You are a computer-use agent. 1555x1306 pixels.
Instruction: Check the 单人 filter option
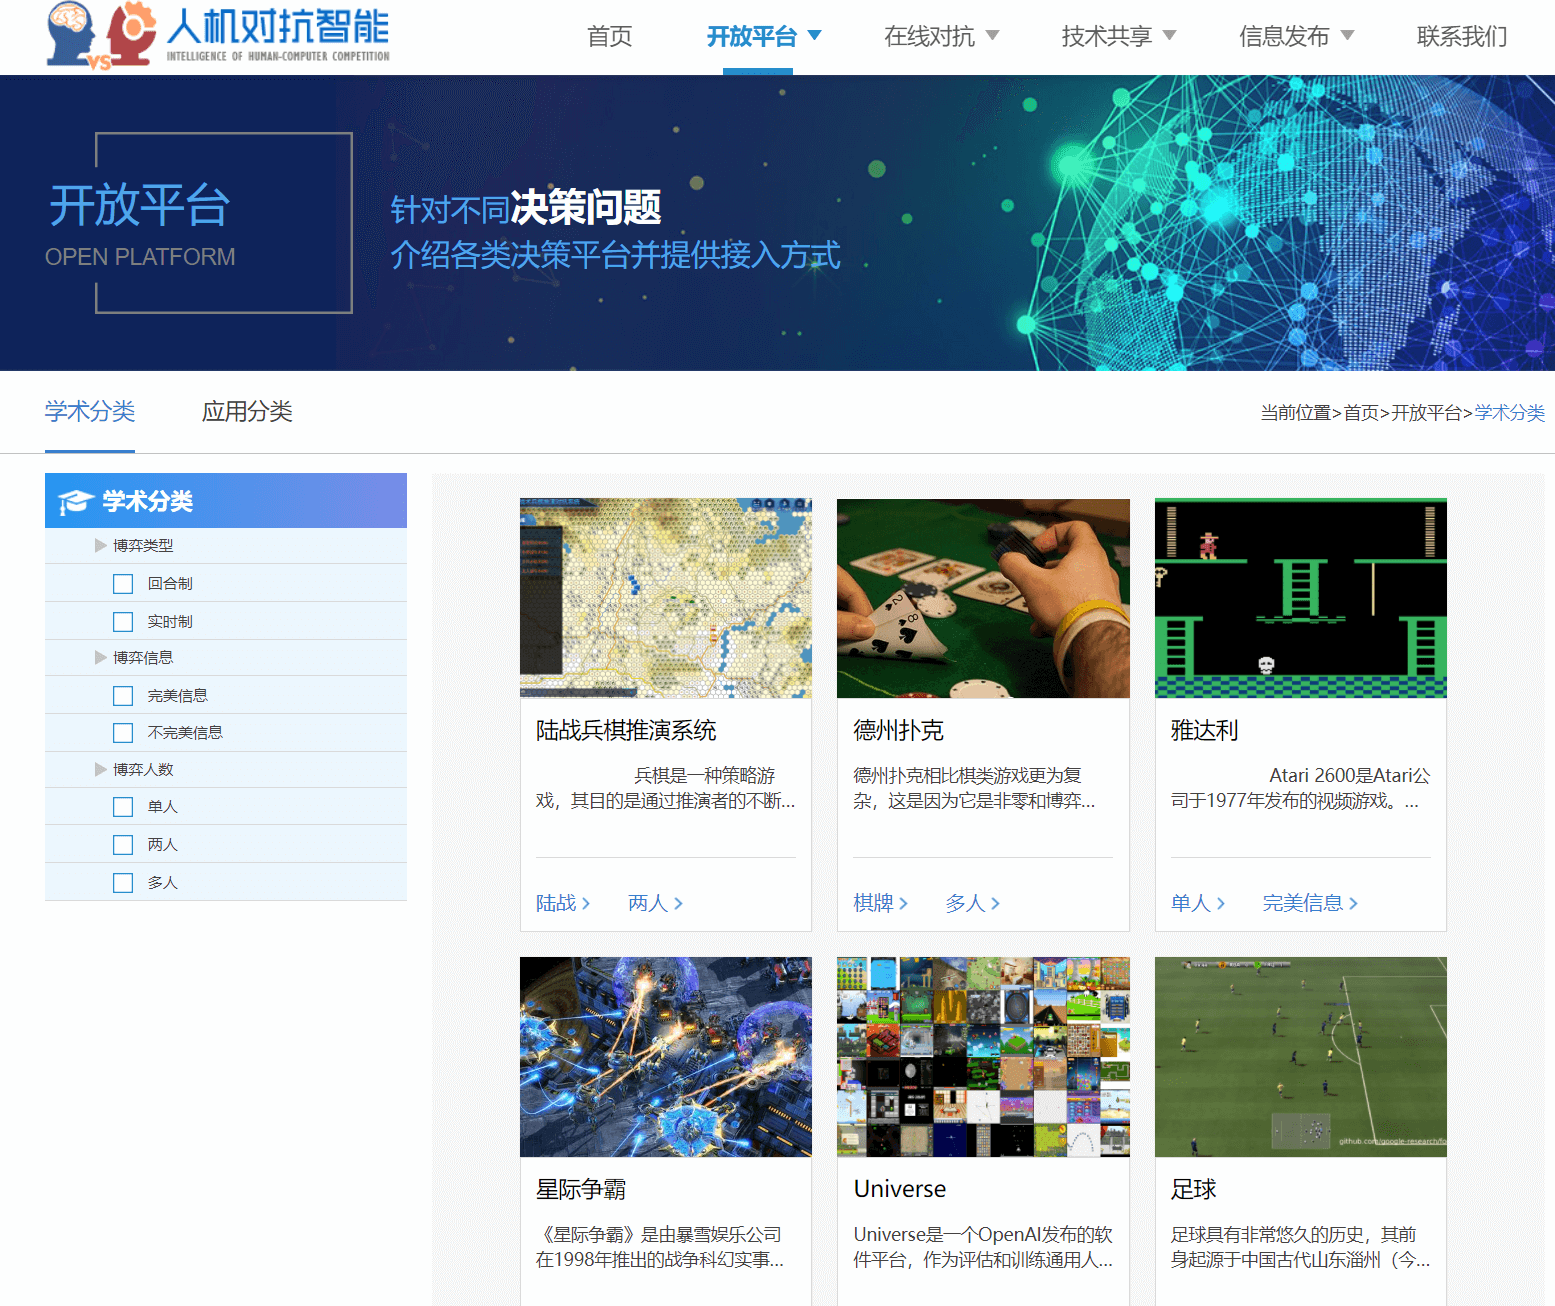click(x=123, y=806)
